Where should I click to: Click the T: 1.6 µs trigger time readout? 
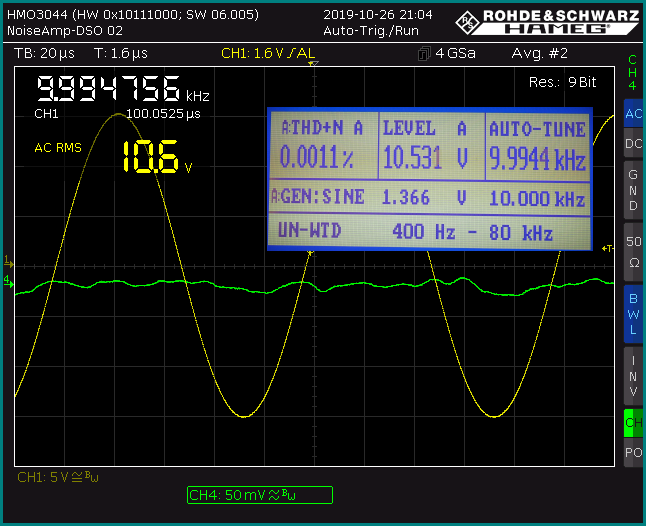(x=121, y=54)
